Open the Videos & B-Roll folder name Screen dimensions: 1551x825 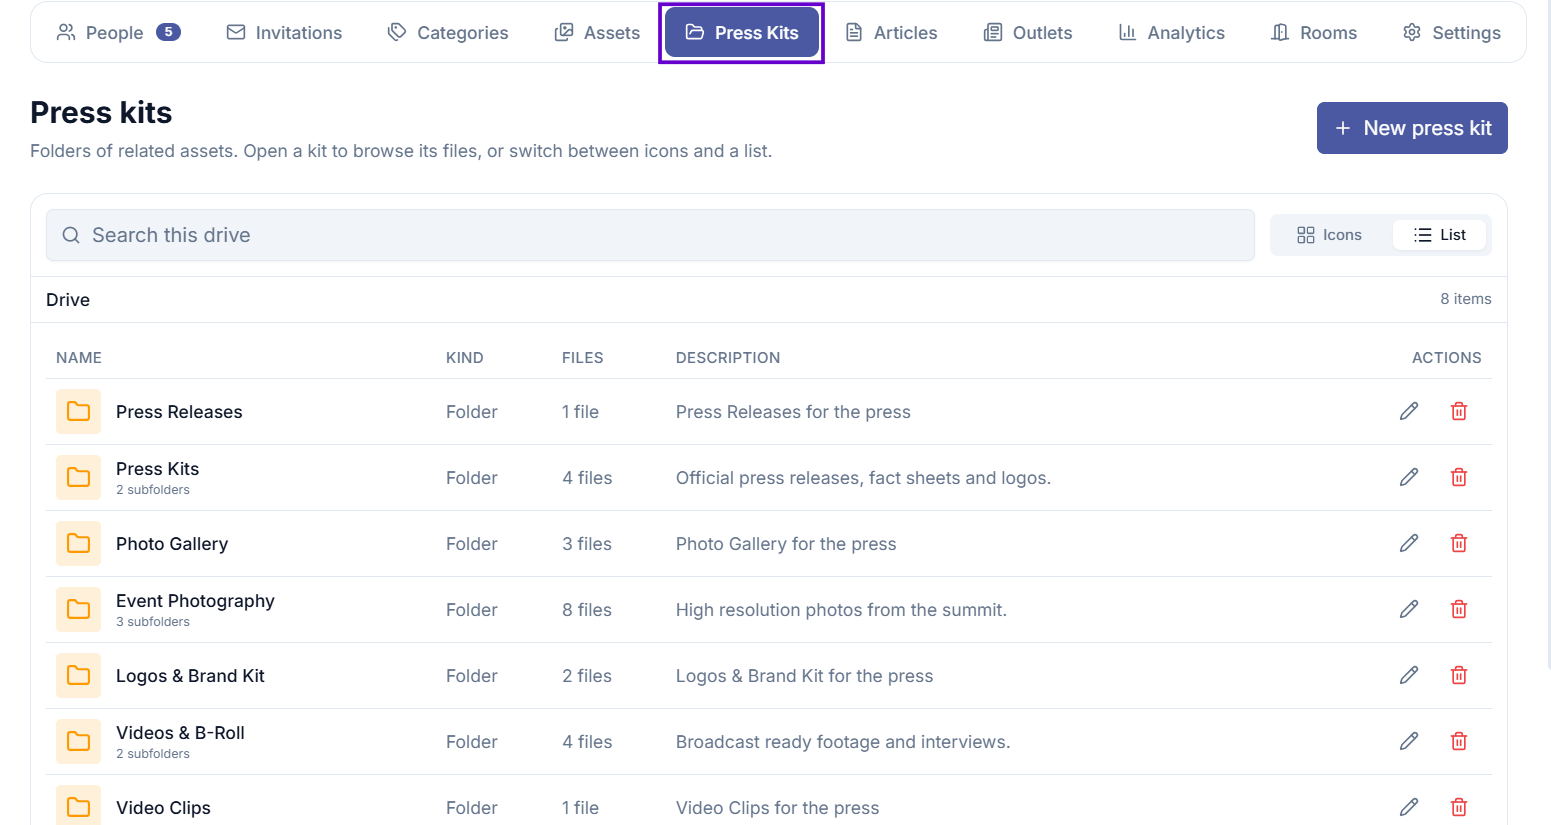pyautogui.click(x=180, y=733)
